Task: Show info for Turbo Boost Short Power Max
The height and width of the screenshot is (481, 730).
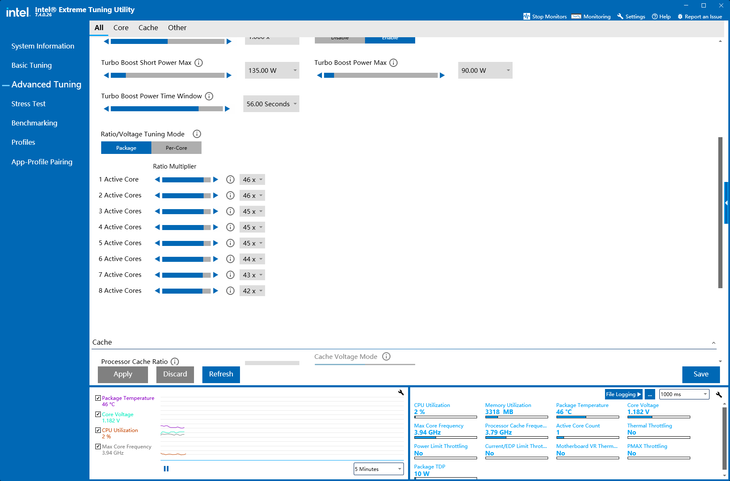Action: click(199, 62)
